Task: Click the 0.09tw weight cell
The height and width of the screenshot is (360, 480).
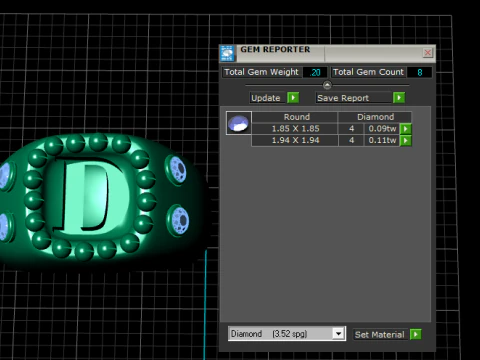Action: [382, 129]
